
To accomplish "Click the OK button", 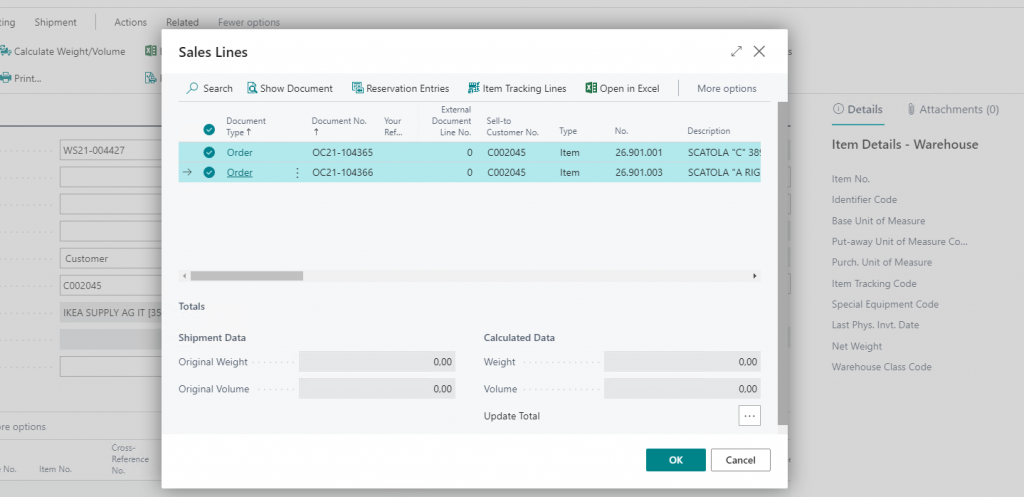I will 676,460.
